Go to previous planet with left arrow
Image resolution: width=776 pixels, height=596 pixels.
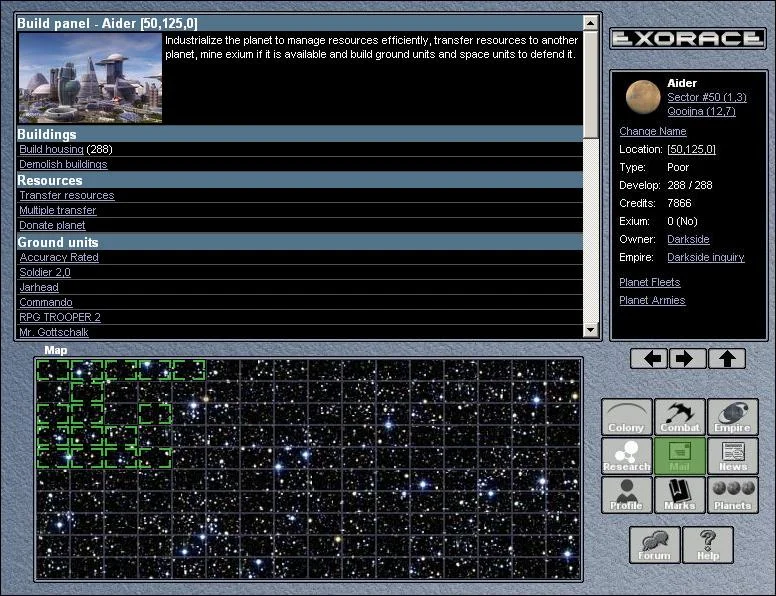pyautogui.click(x=648, y=359)
